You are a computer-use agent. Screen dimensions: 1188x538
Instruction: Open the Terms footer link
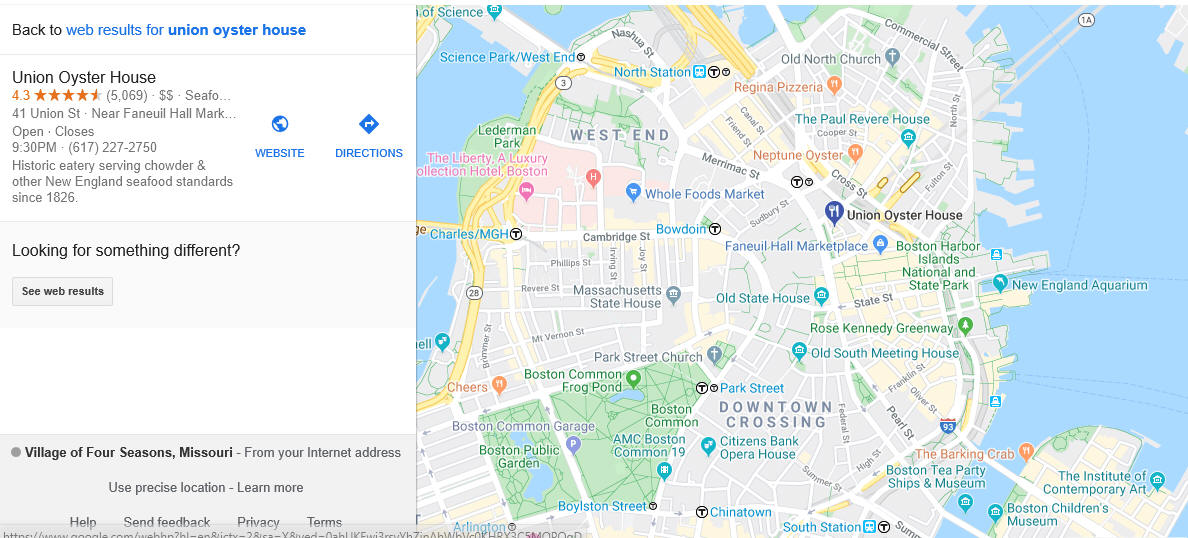[324, 522]
